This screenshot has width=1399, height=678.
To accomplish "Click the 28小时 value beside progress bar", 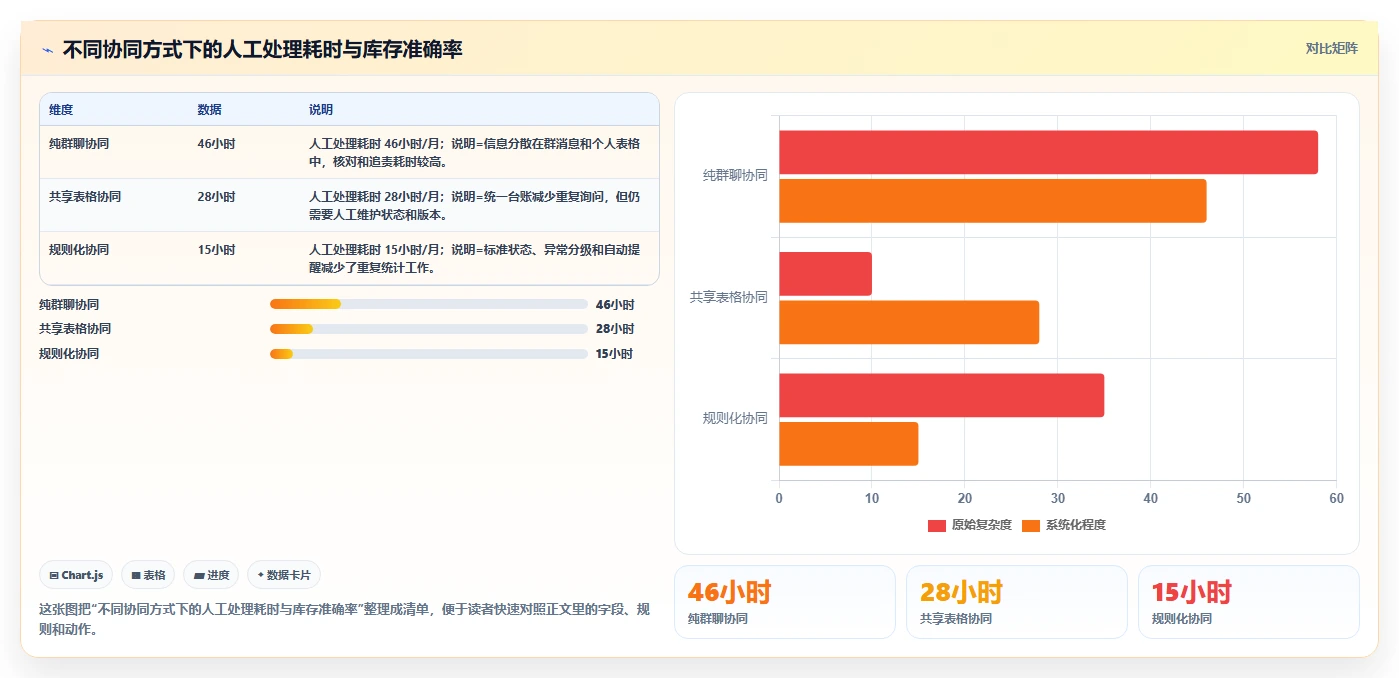I will pos(615,329).
